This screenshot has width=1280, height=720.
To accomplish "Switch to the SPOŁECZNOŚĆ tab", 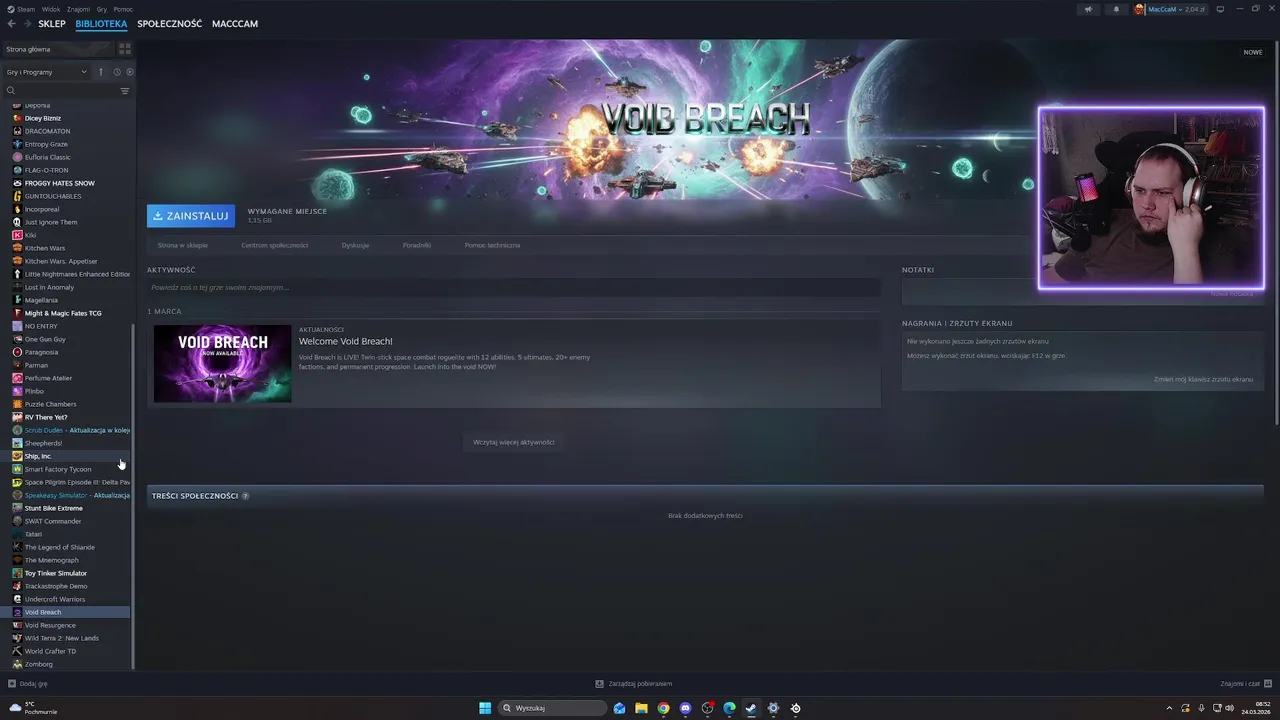I will coord(169,23).
